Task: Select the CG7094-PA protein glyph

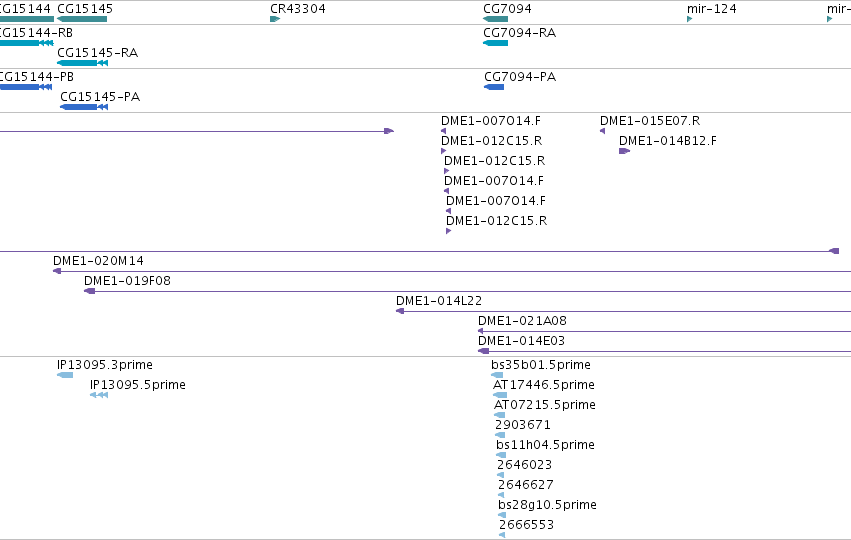Action: (494, 87)
